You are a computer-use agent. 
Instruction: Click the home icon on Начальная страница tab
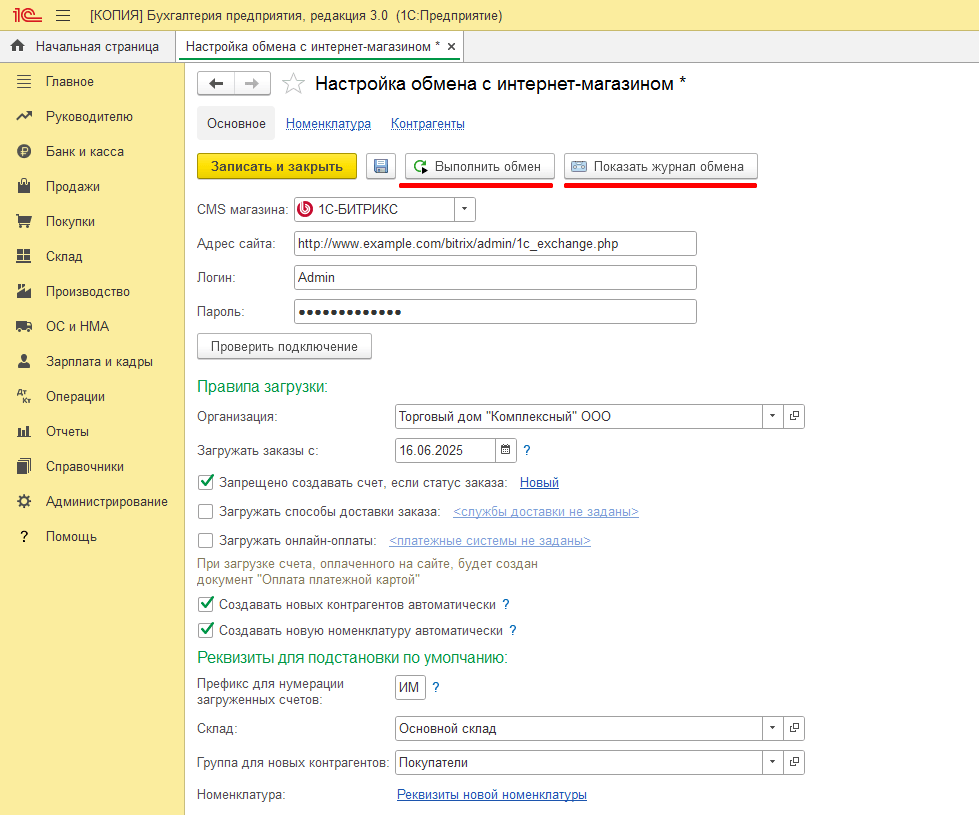(17, 46)
